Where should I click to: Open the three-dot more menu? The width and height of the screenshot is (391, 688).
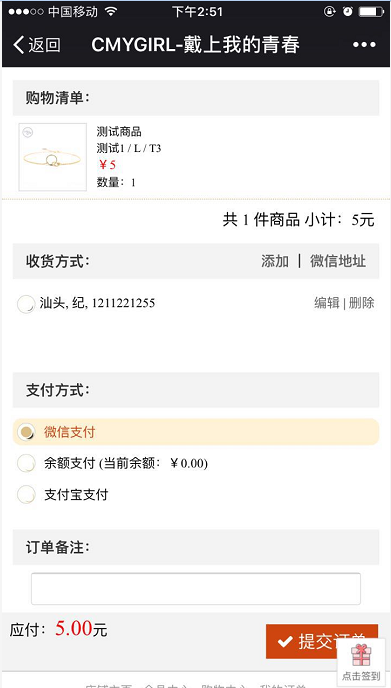(x=364, y=45)
